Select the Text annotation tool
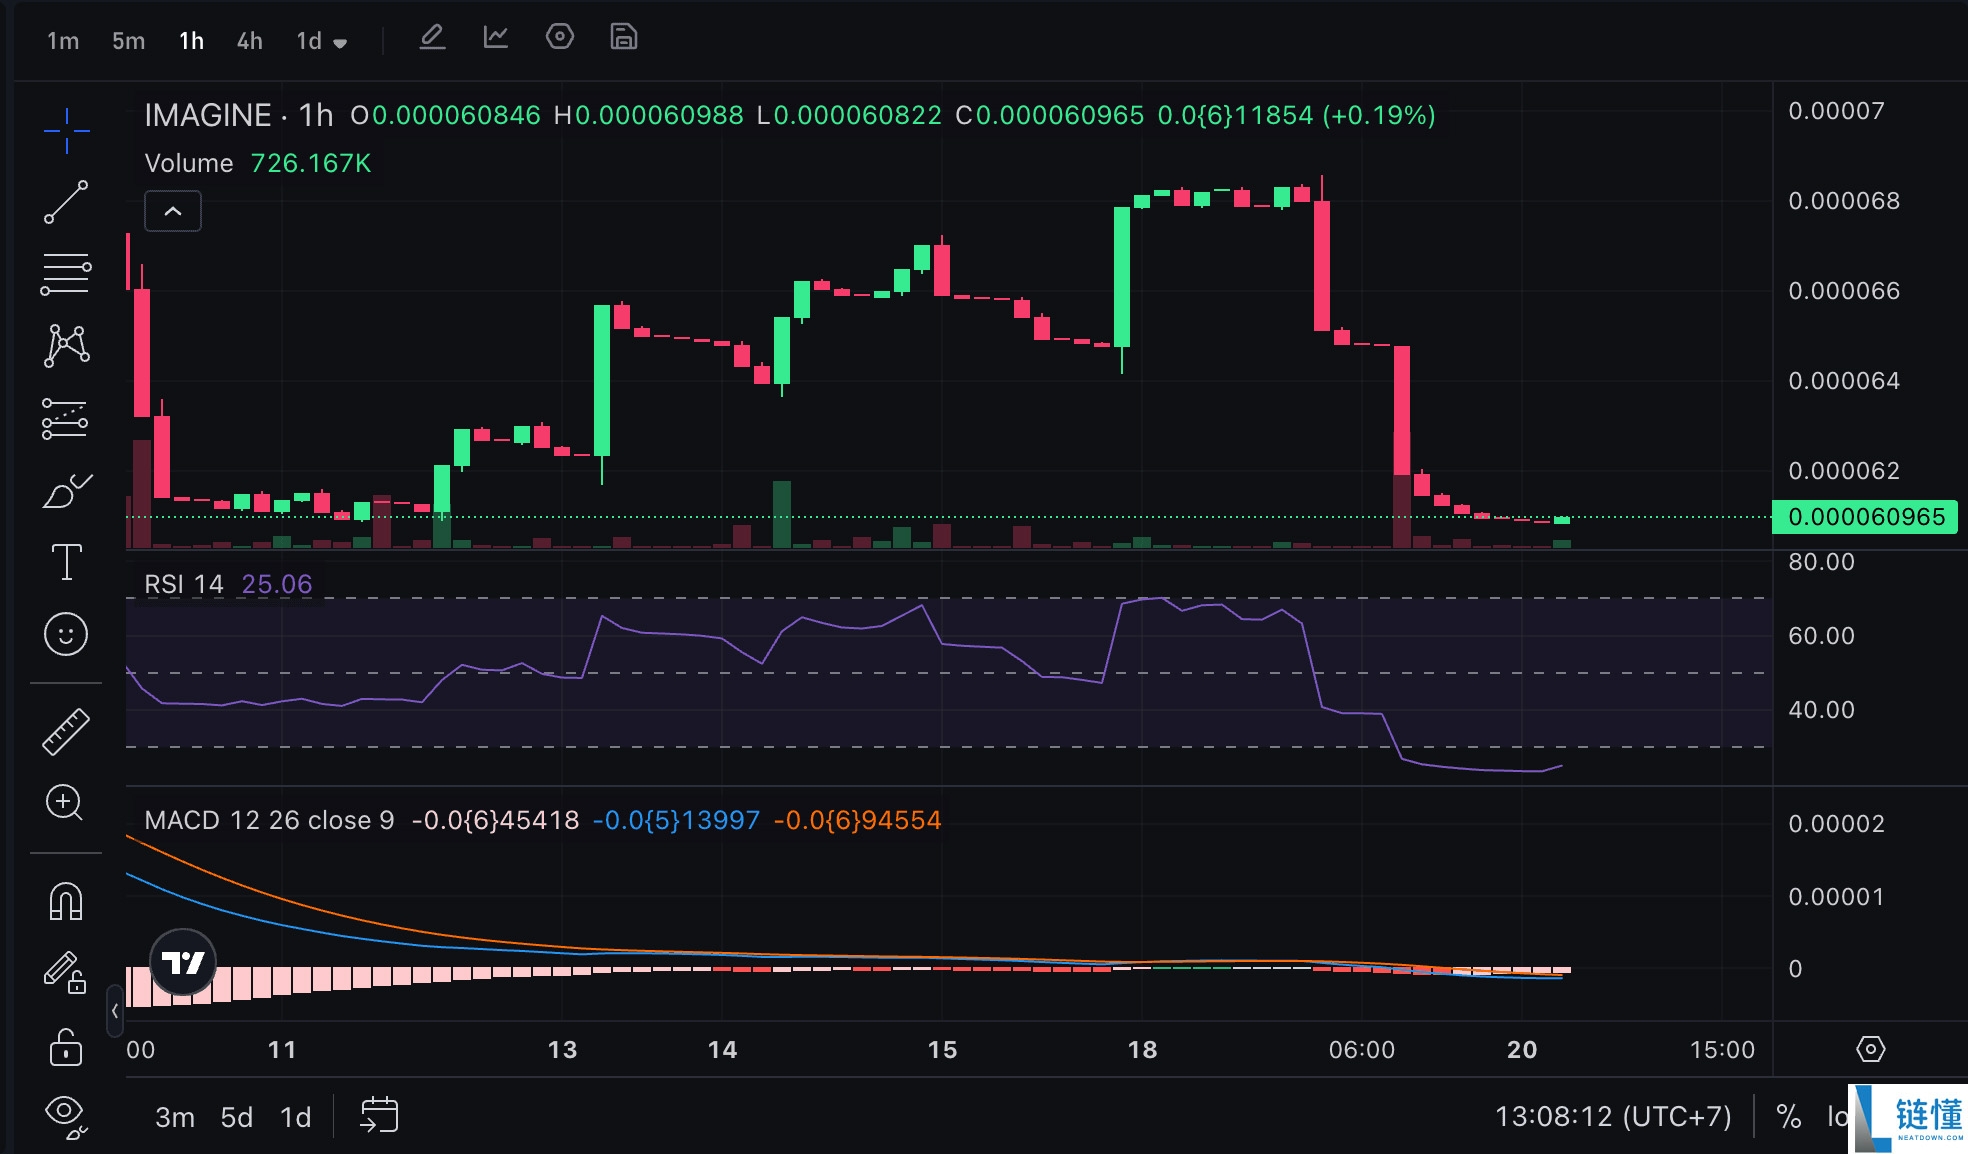 click(x=66, y=562)
